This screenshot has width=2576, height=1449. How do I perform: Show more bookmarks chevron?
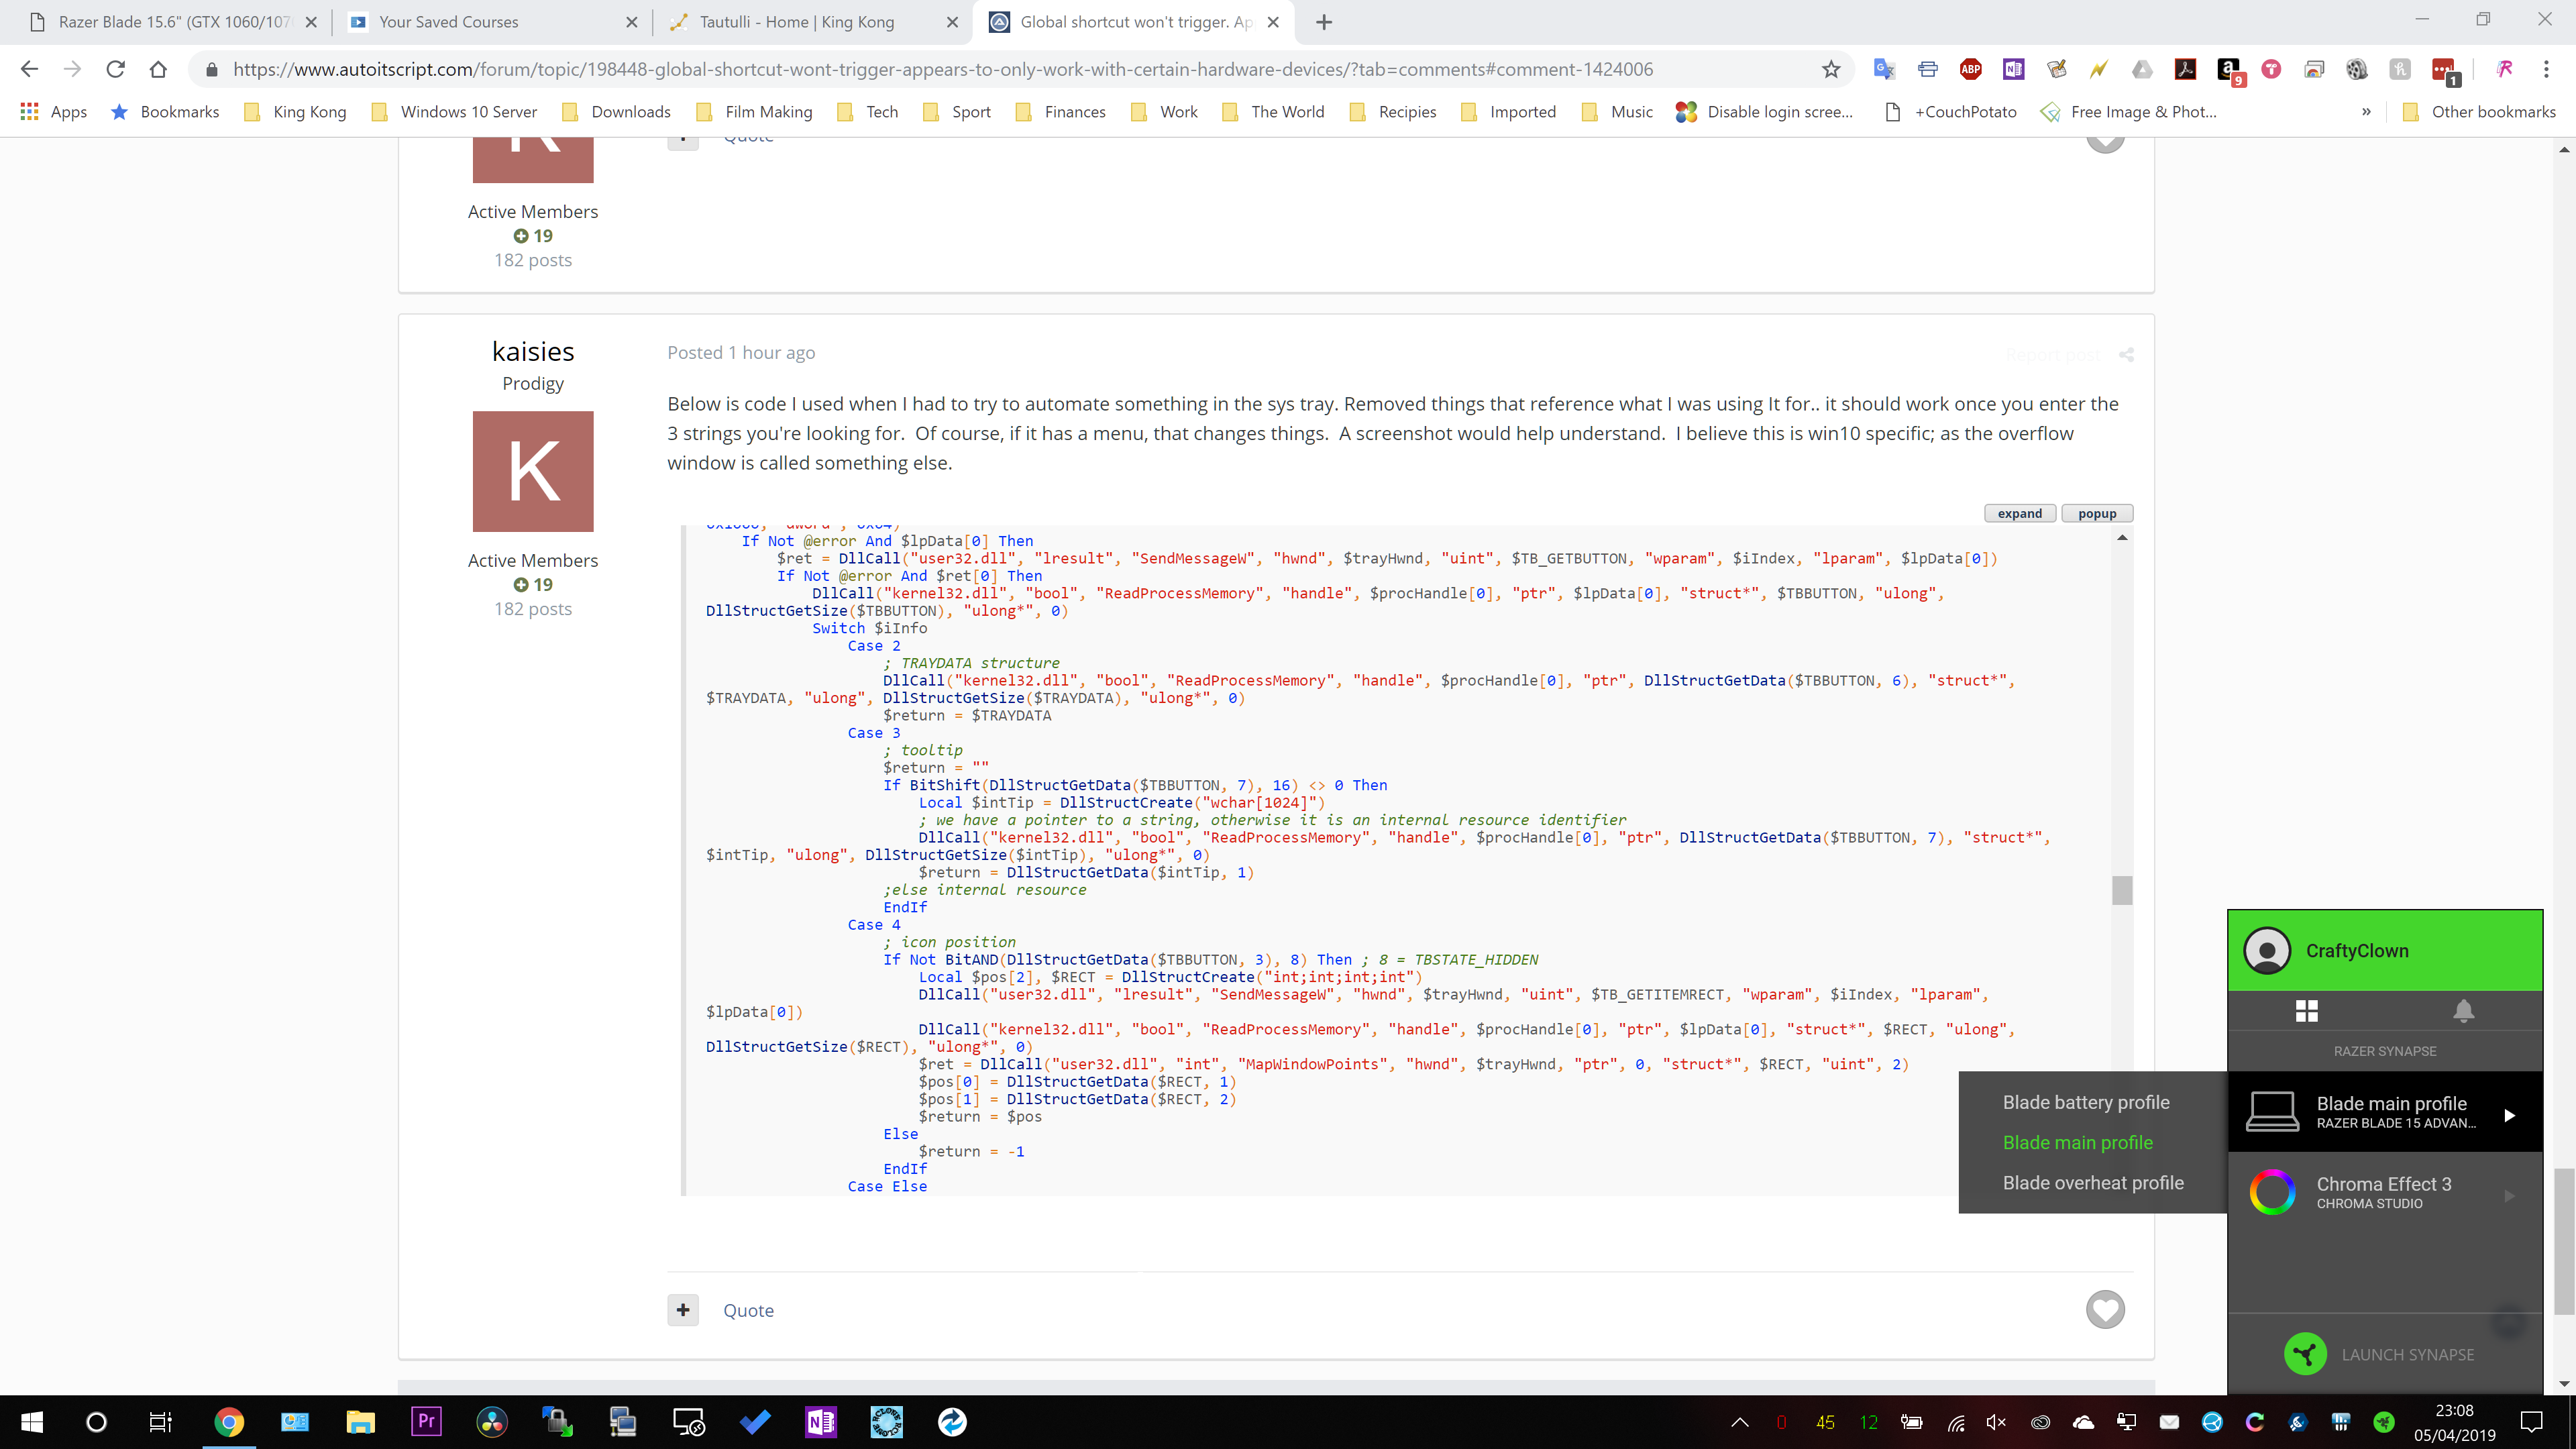click(x=2366, y=112)
